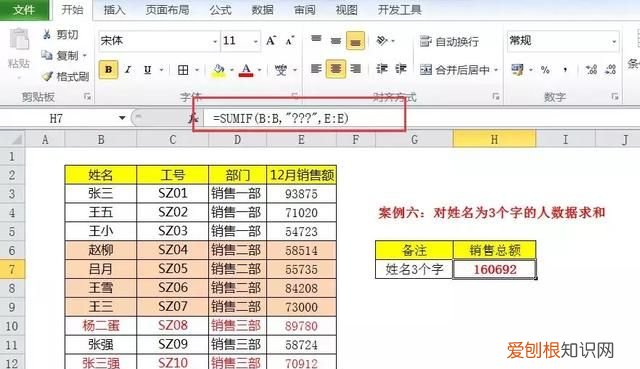Click the cell borders icon

[183, 70]
